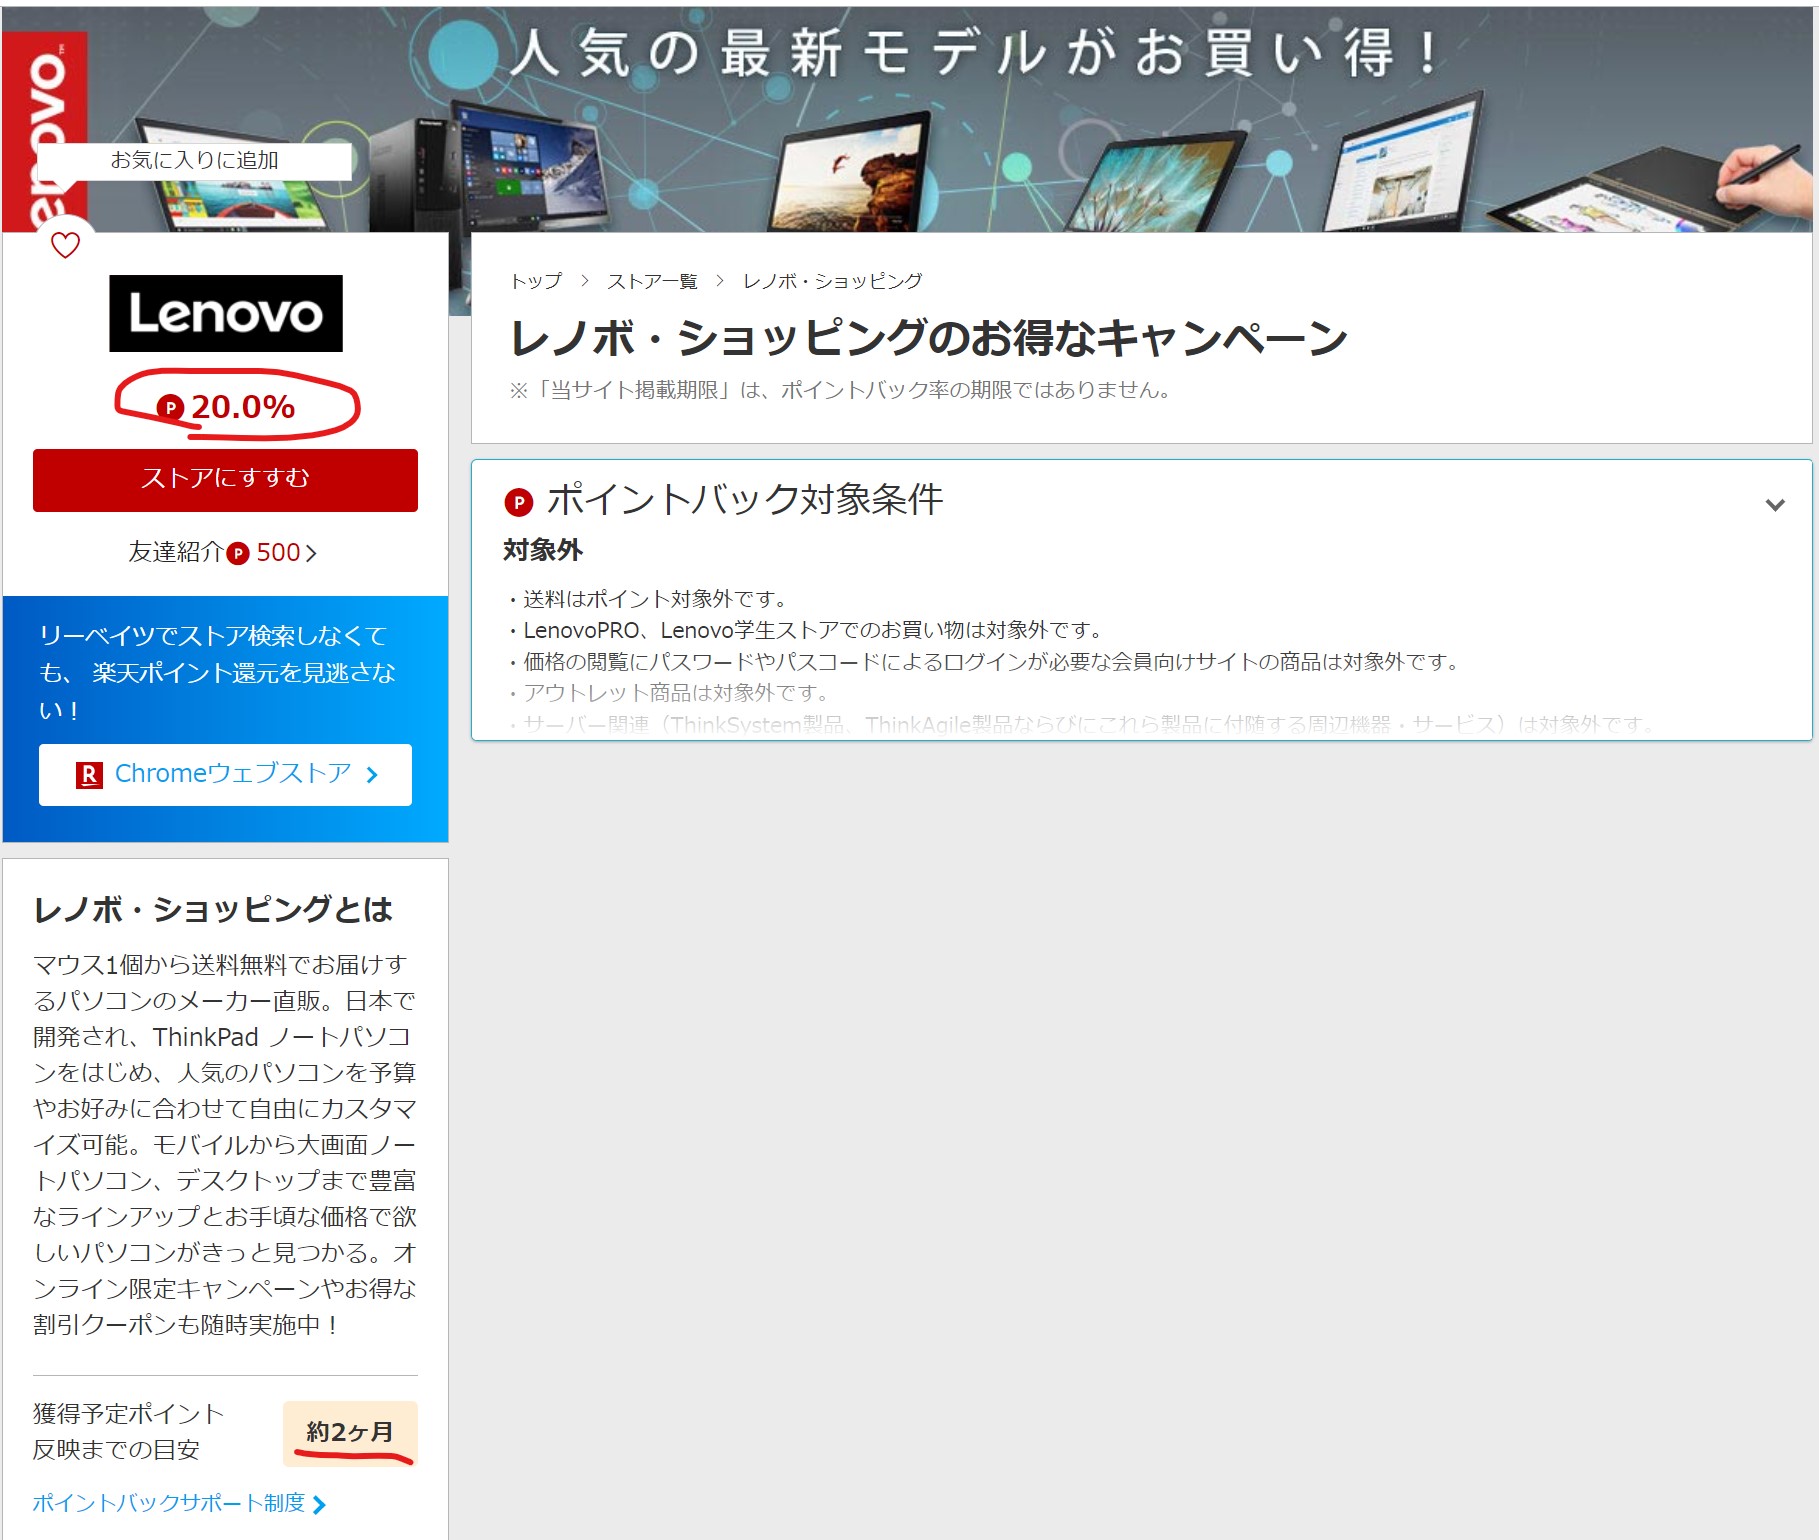Click the chevron after ポイントバックサポート制度
This screenshot has height=1540, width=1819.
point(319,1504)
